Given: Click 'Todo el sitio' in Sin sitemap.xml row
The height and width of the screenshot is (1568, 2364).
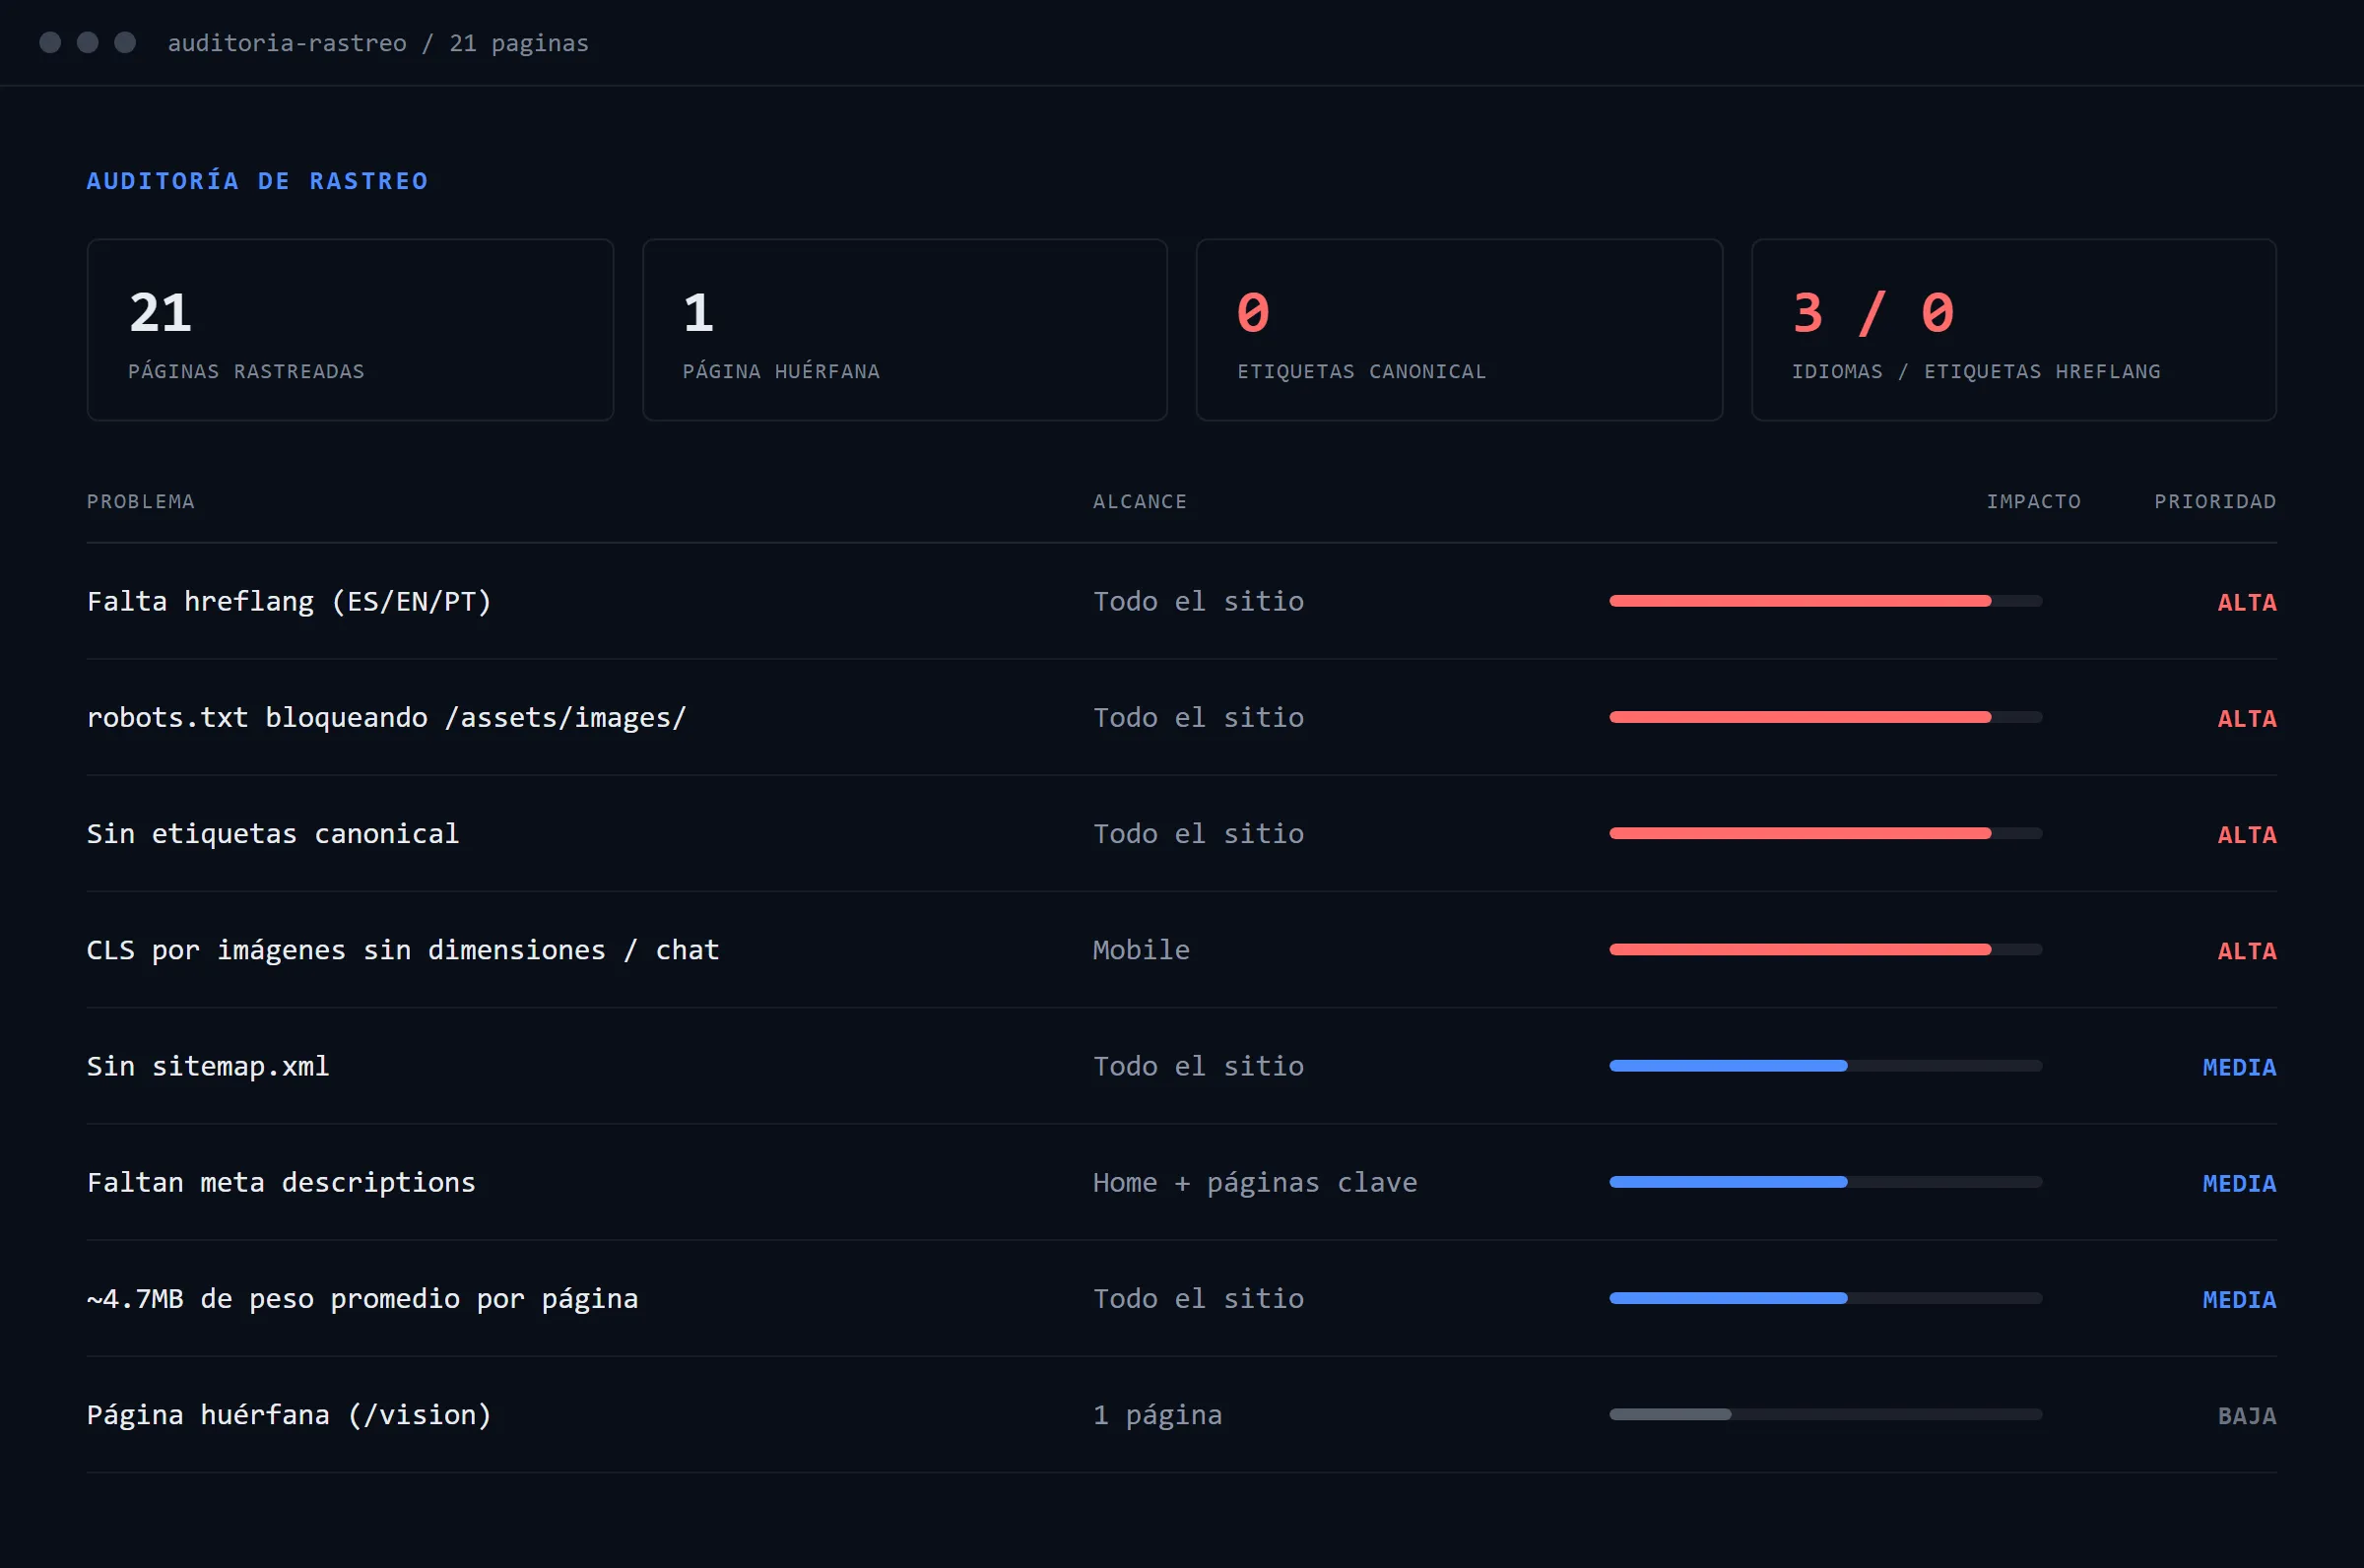Looking at the screenshot, I should [x=1198, y=1066].
